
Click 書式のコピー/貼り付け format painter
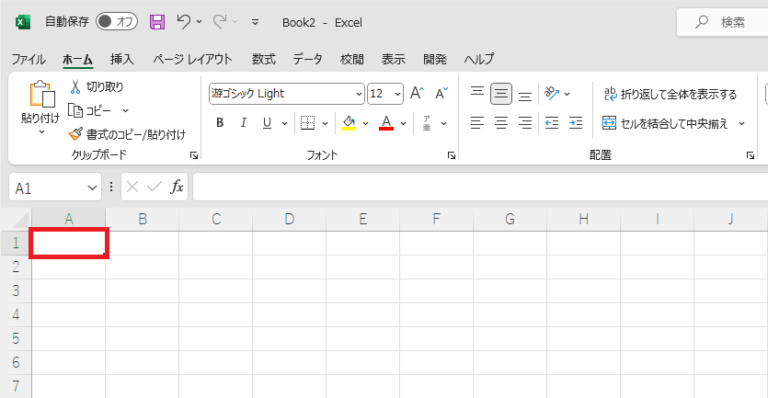point(127,134)
